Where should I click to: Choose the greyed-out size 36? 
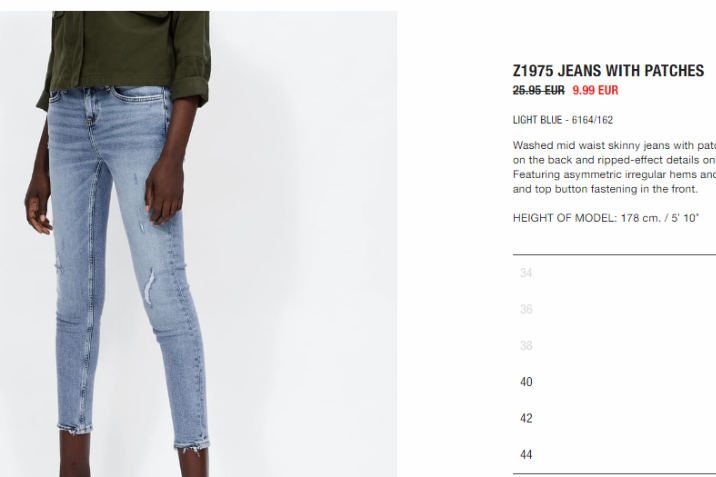[614, 309]
